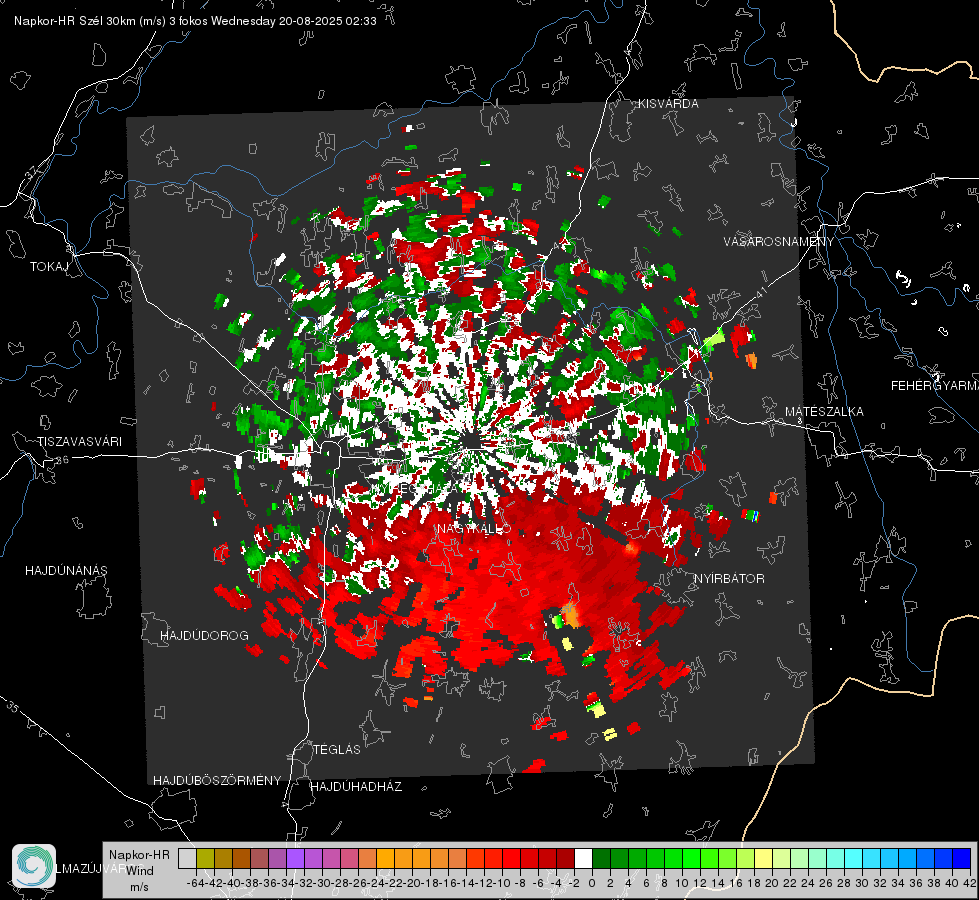Click the swirl logo icon

[x=34, y=866]
